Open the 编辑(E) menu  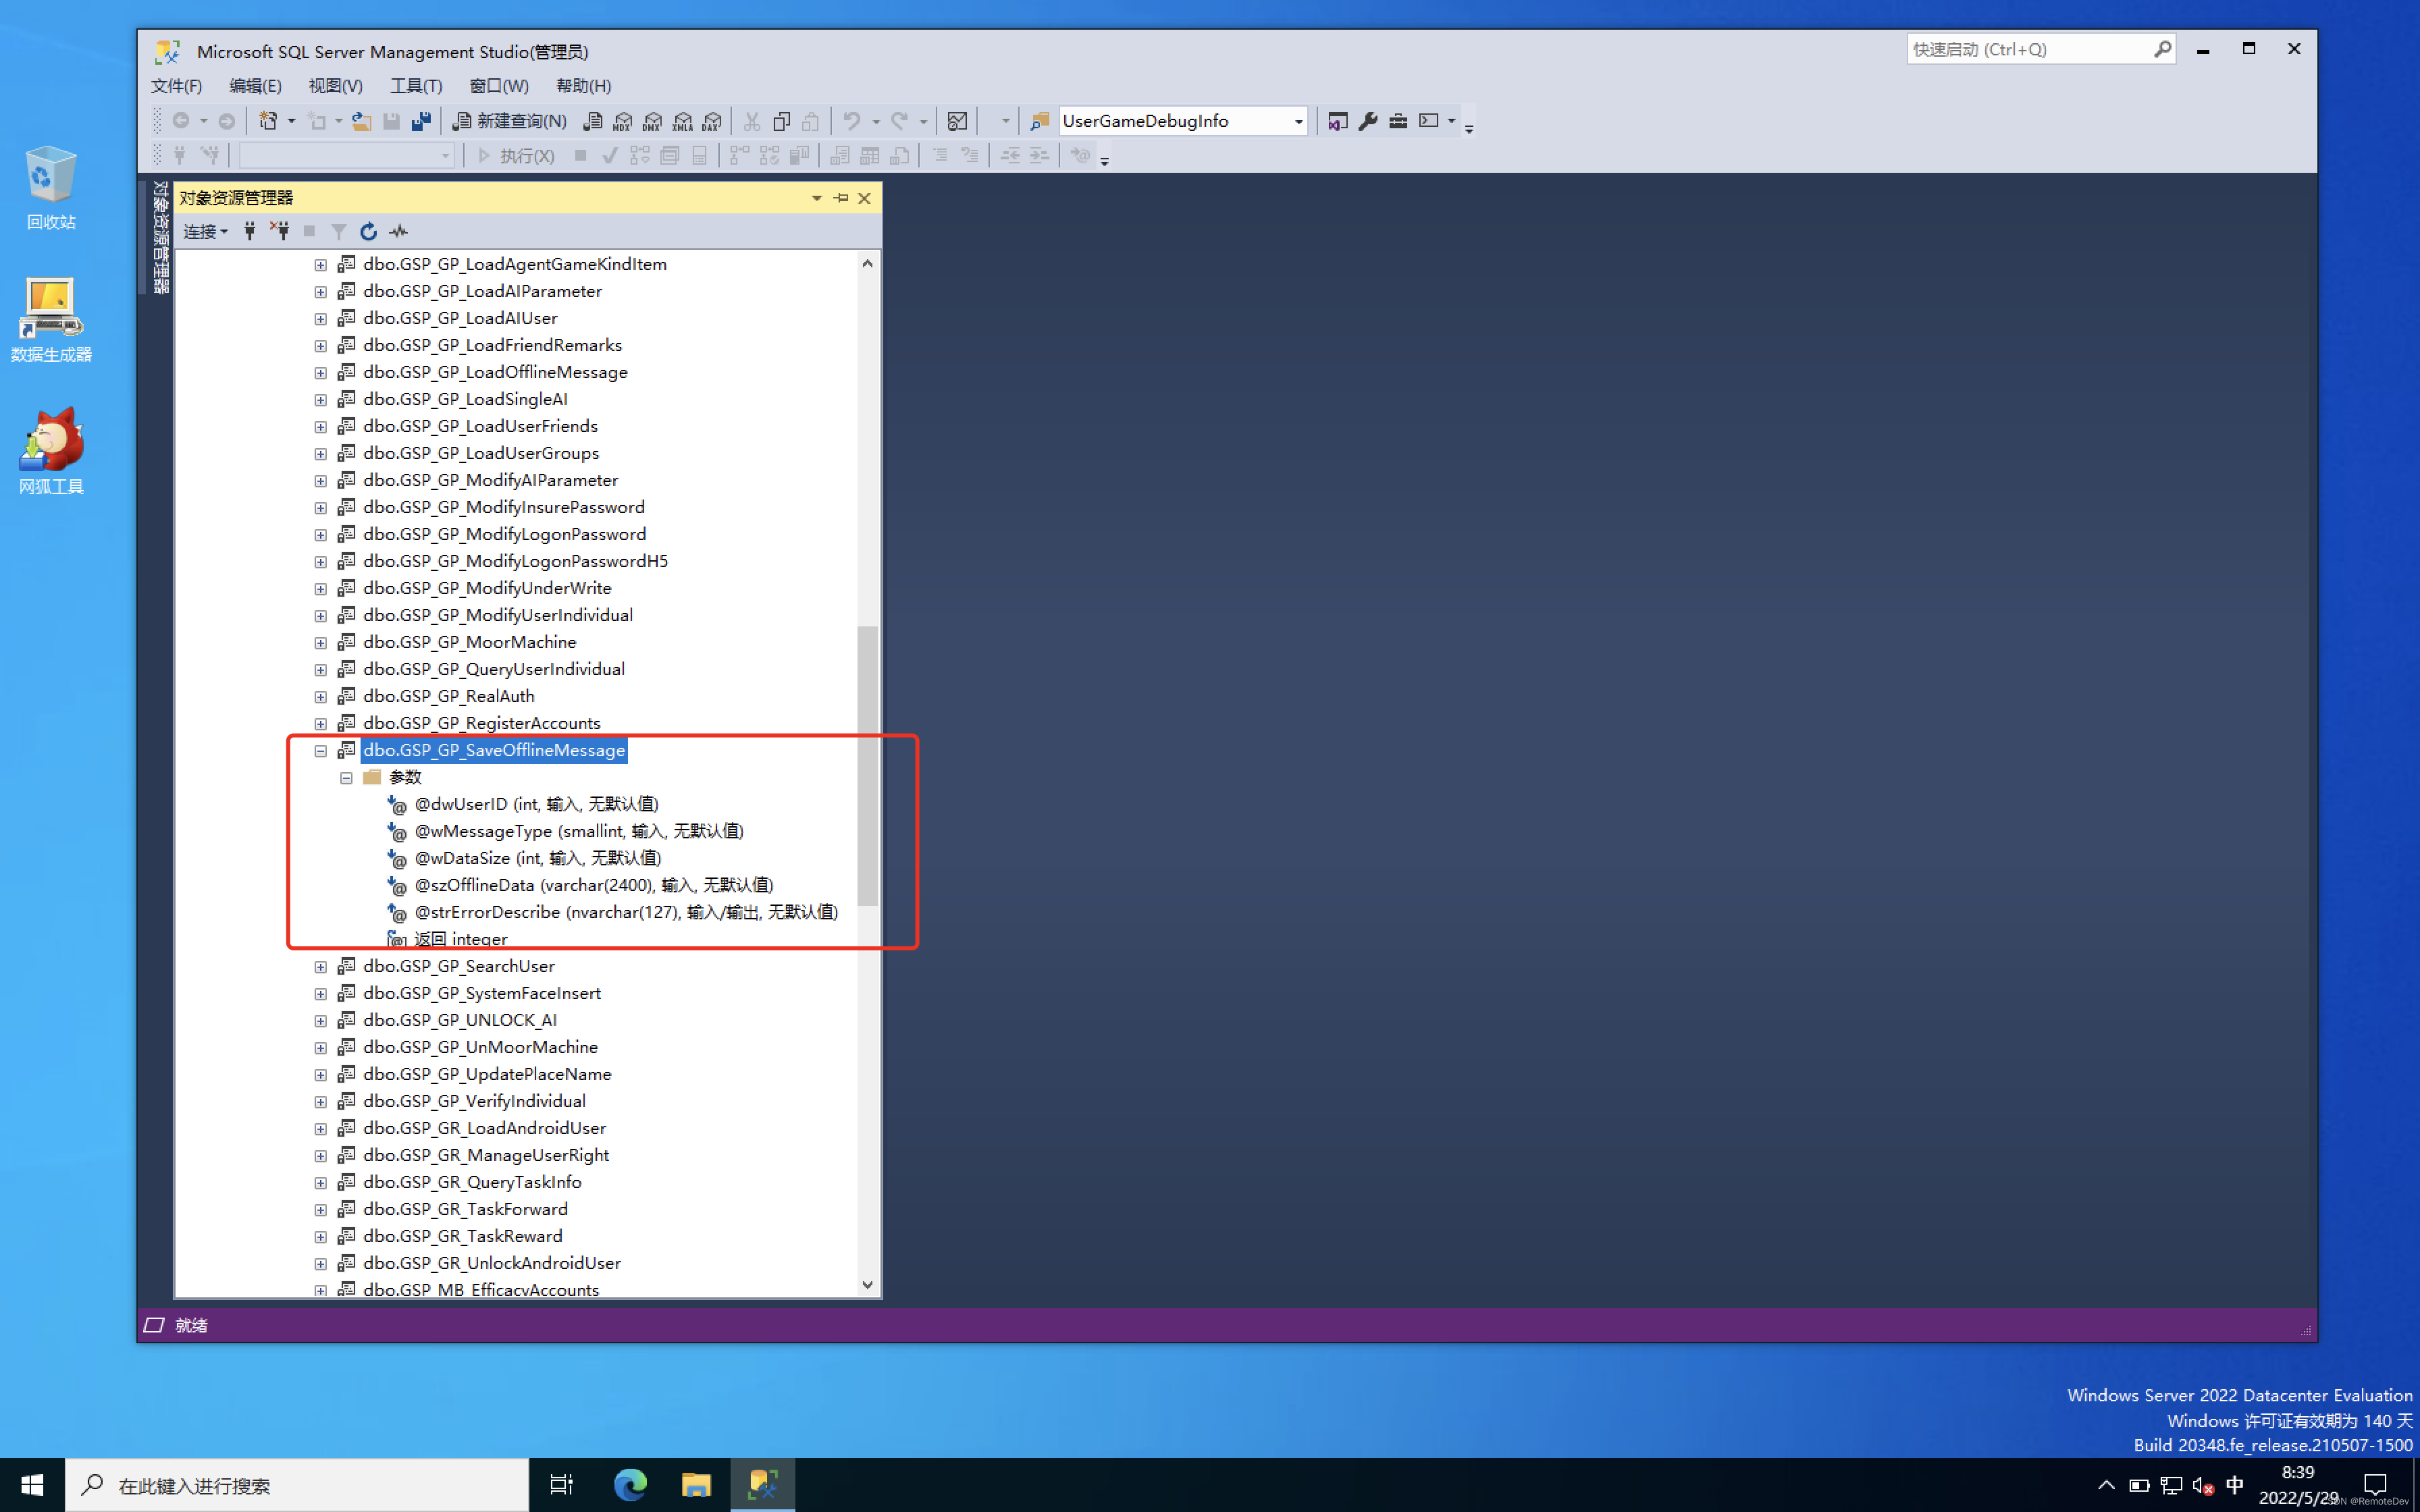tap(255, 86)
